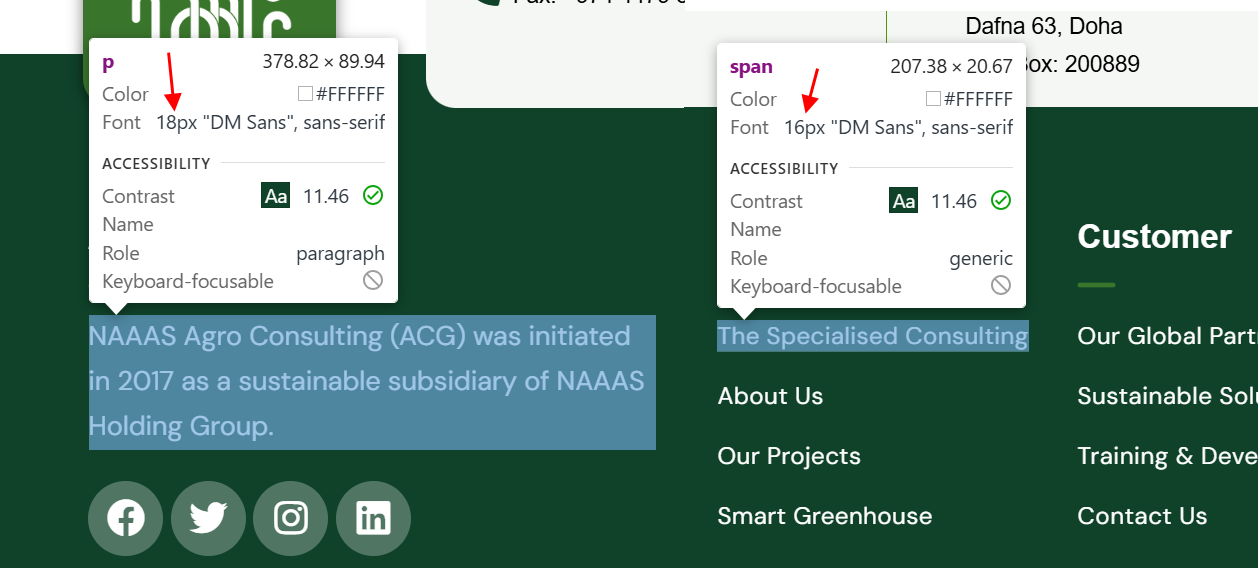
Task: Open the Our Global Partners link
Action: point(1167,336)
